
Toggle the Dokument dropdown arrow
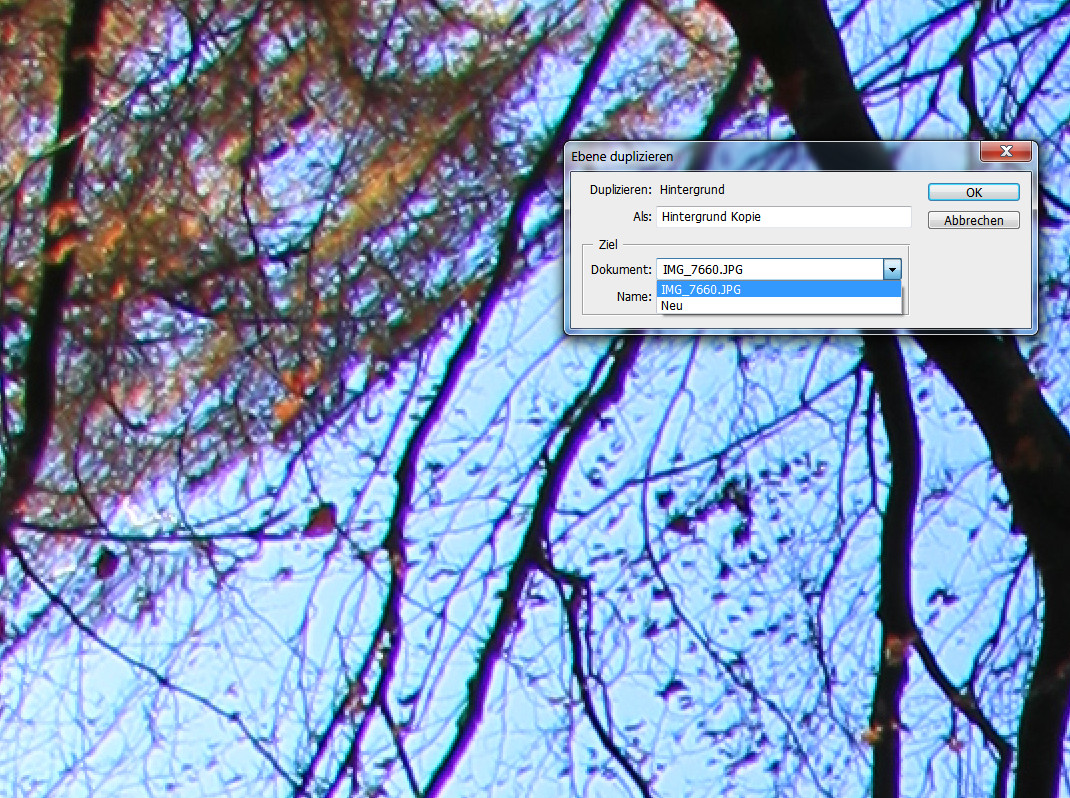892,270
